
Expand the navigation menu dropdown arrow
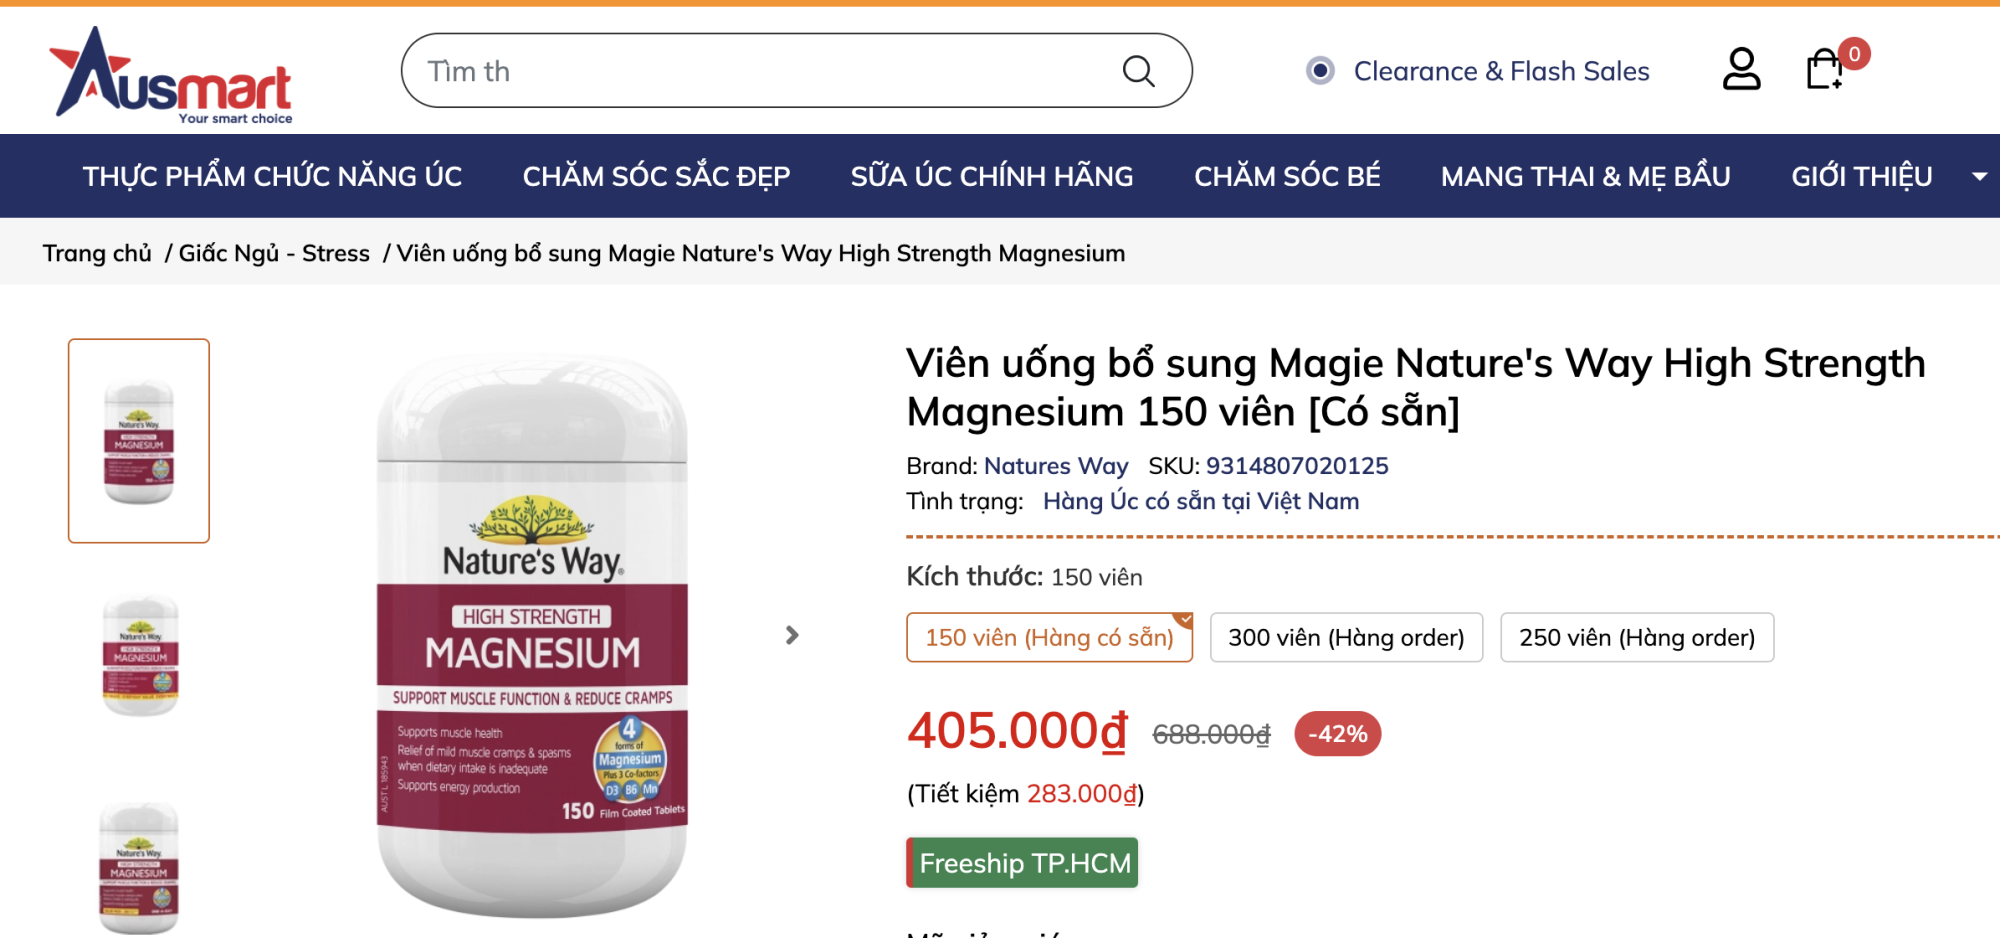point(1978,176)
